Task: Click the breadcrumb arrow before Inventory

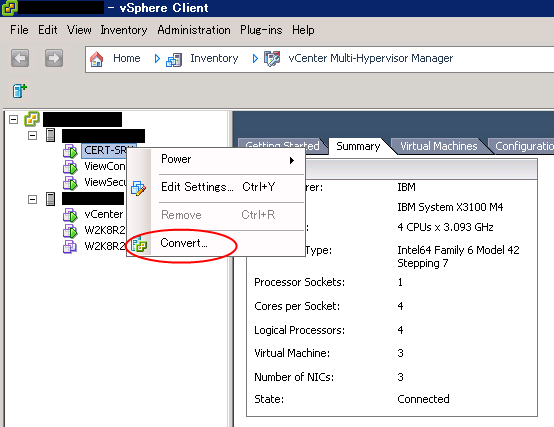Action: [x=157, y=59]
